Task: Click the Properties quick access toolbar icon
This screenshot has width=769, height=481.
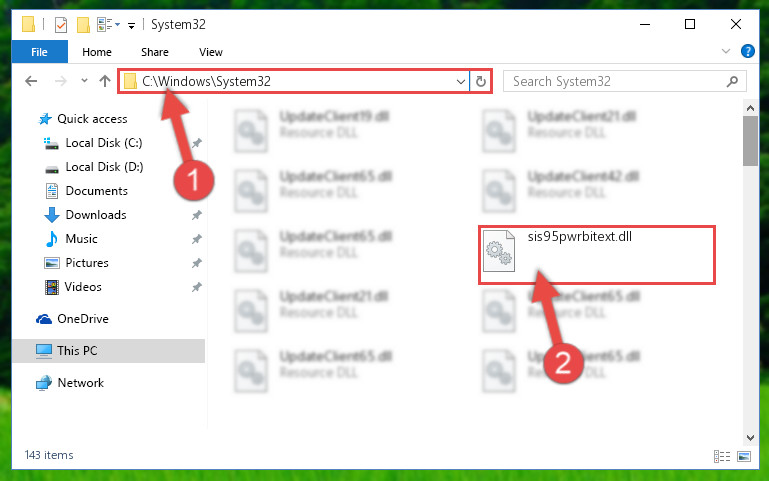Action: tap(61, 25)
